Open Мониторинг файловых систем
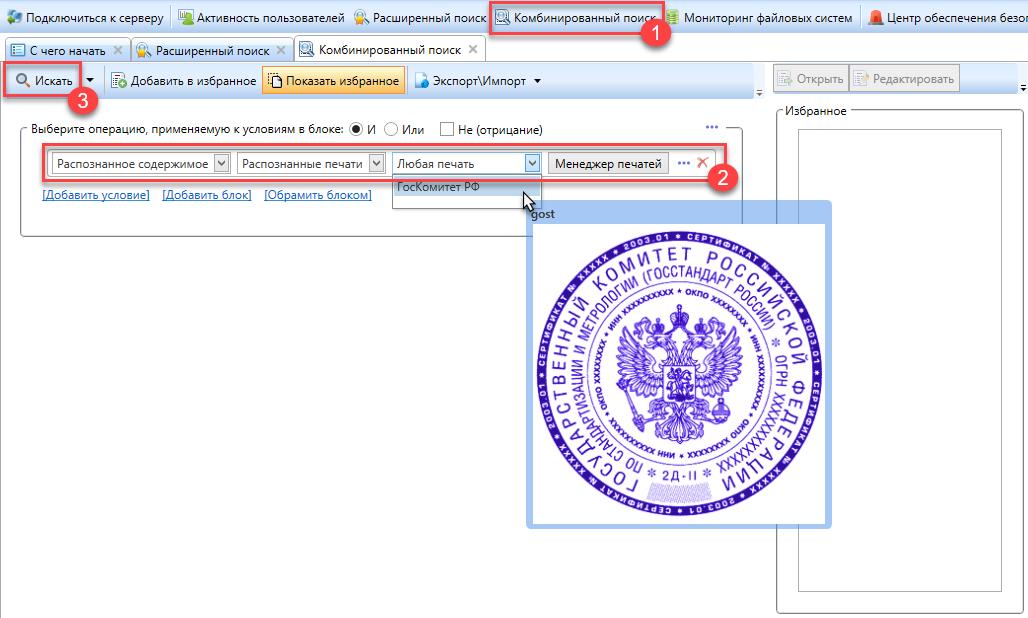This screenshot has height=618, width=1028. [759, 18]
